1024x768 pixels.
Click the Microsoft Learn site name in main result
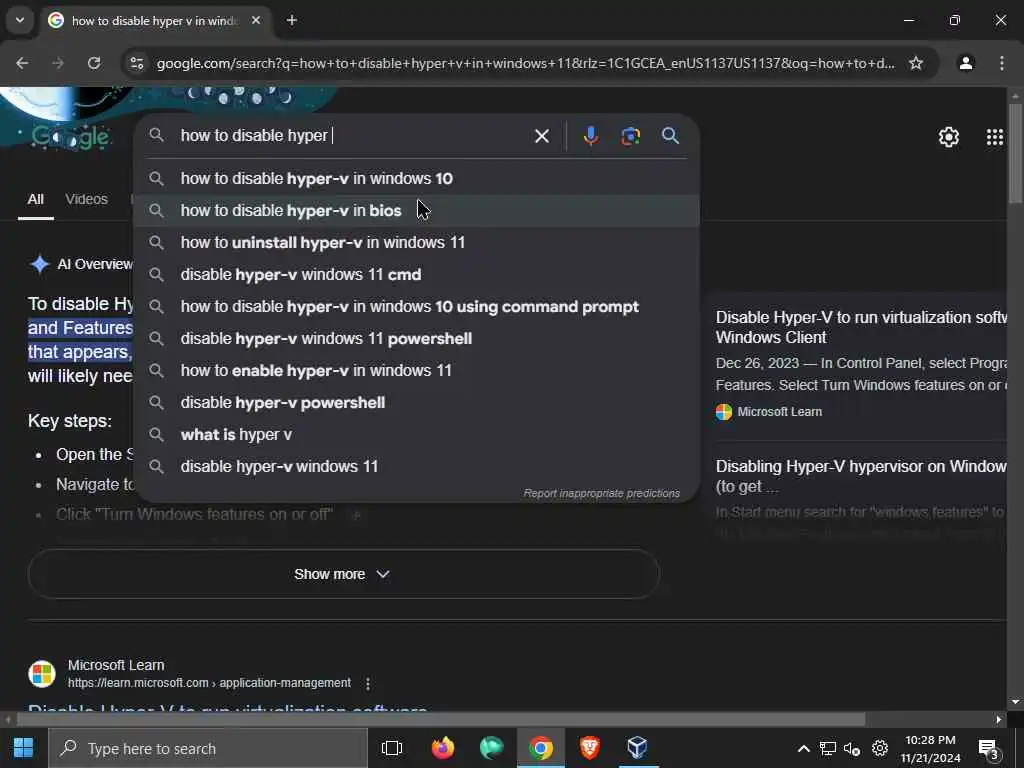click(x=116, y=665)
